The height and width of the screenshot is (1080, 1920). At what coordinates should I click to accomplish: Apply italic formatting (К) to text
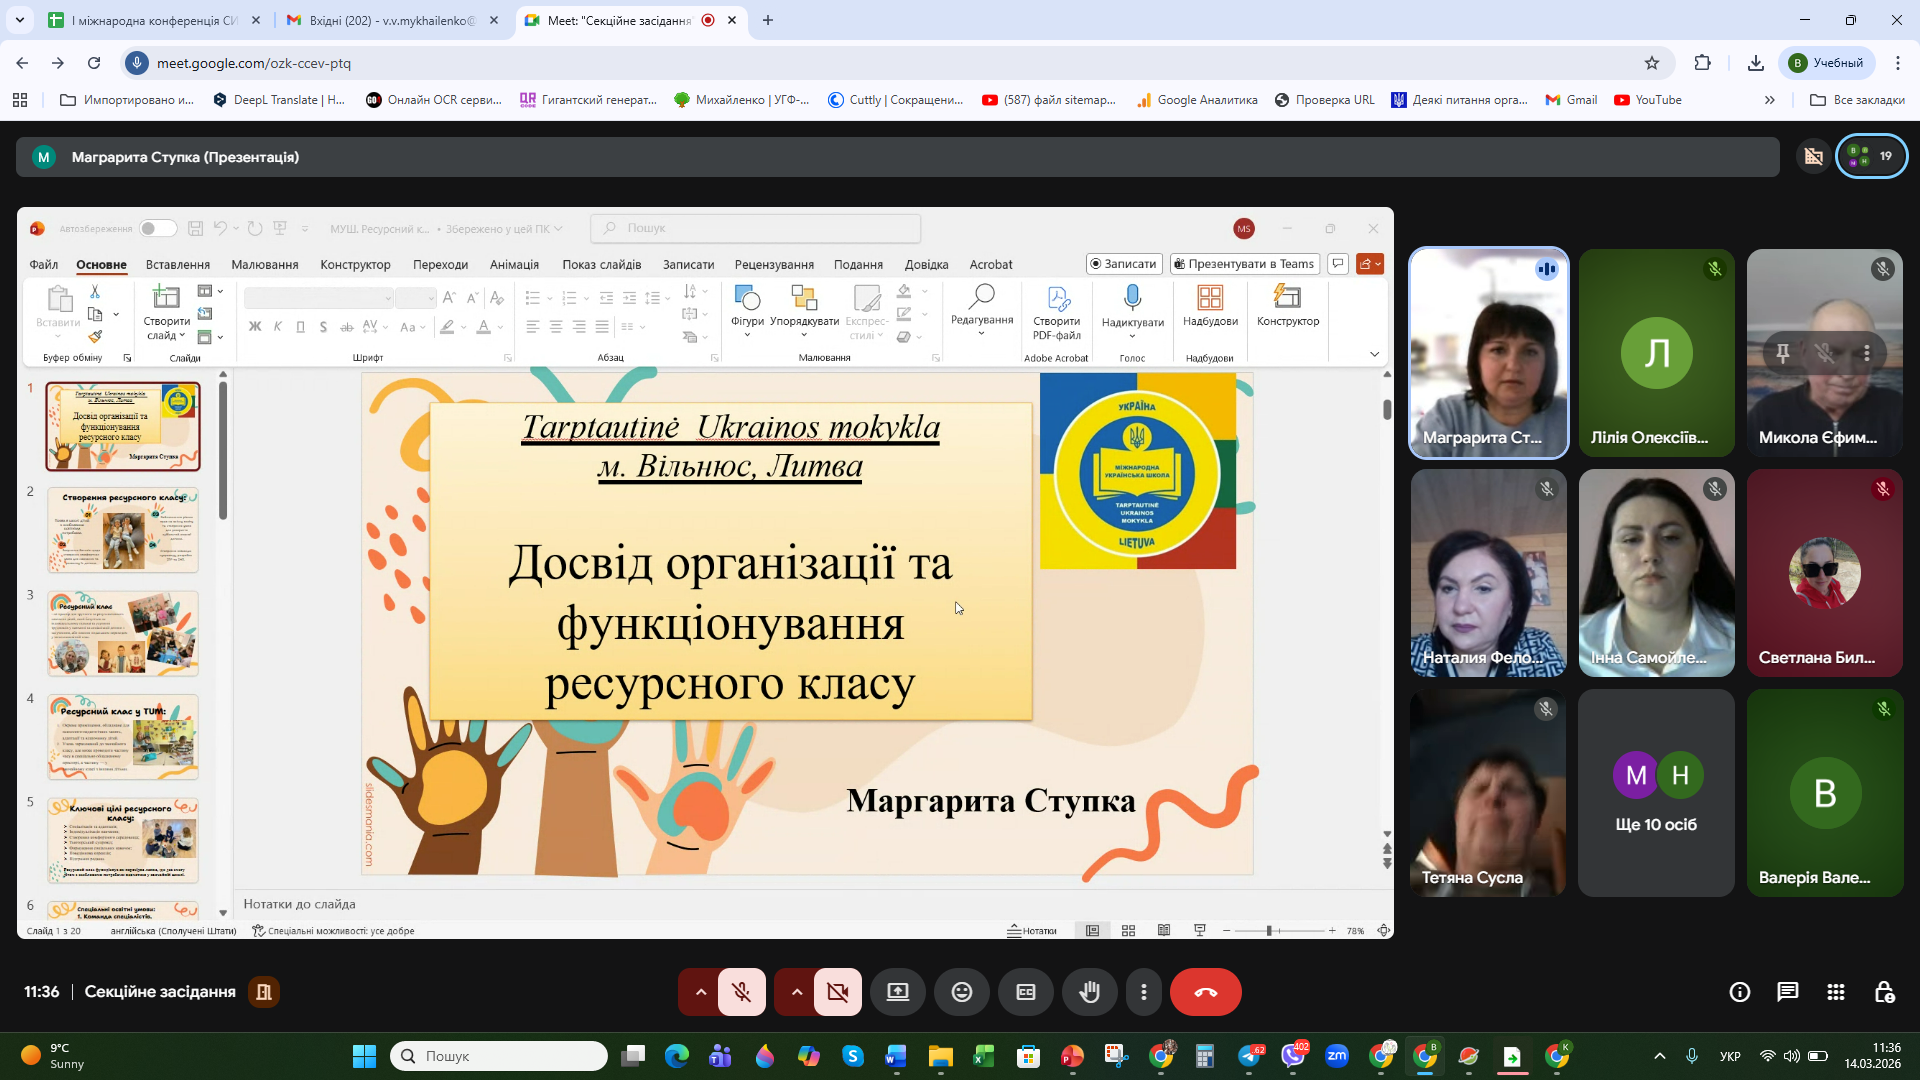[x=277, y=326]
